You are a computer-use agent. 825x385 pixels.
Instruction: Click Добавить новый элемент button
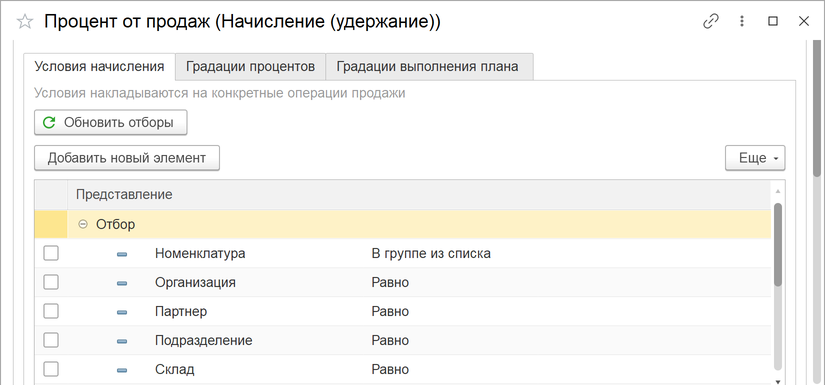pos(127,158)
